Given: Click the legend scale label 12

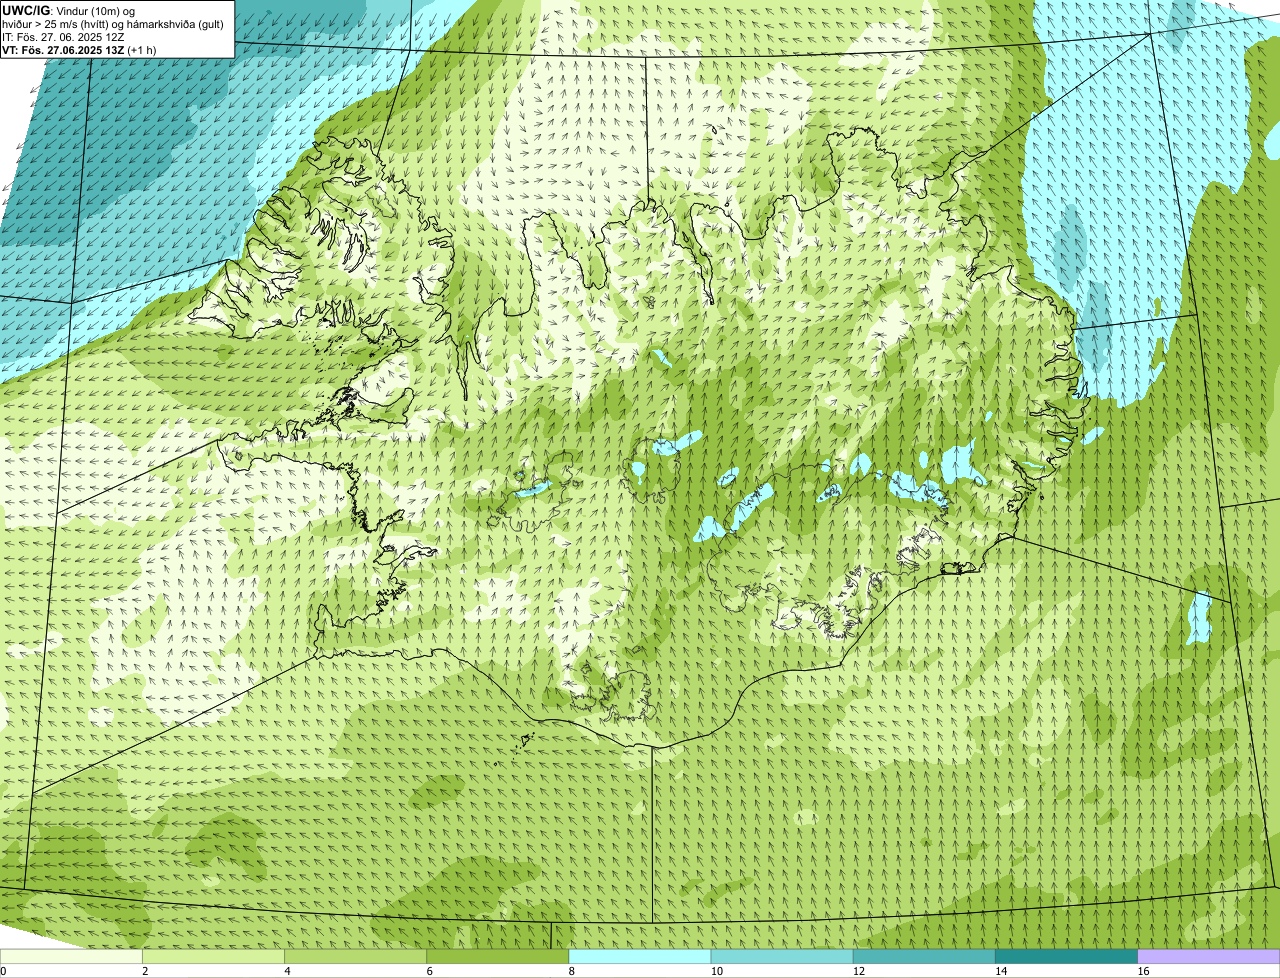Looking at the screenshot, I should (x=859, y=971).
